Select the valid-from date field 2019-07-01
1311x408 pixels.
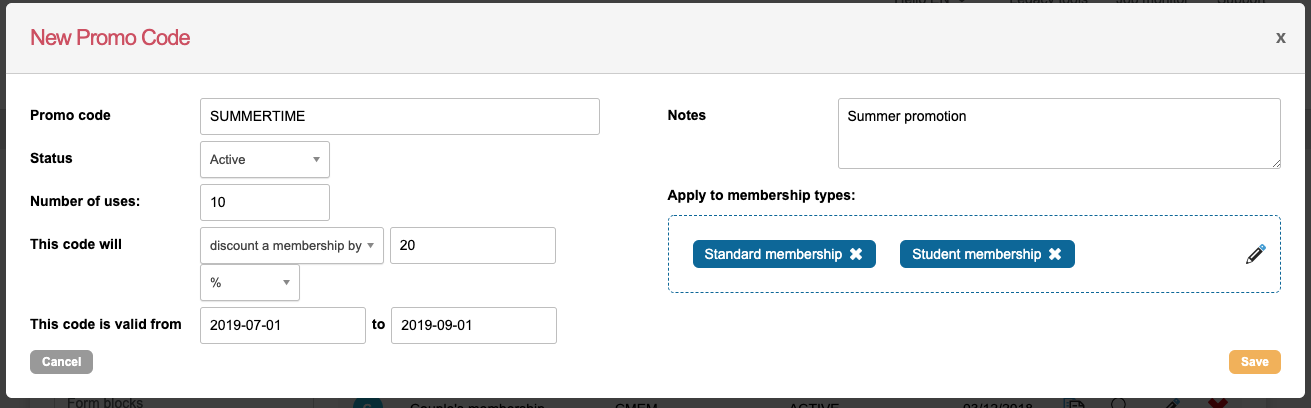(x=283, y=325)
